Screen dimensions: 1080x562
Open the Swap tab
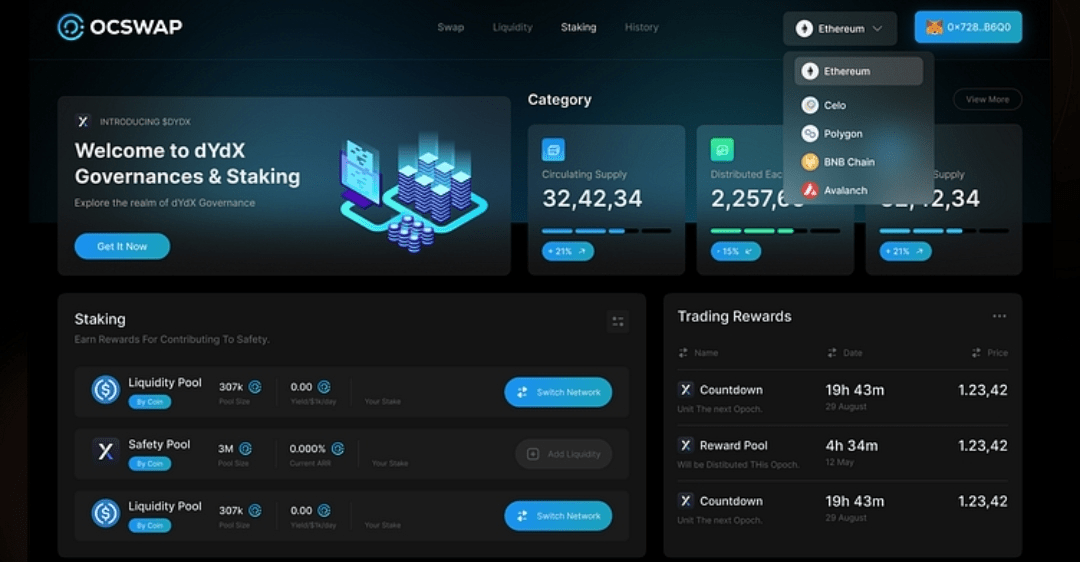point(450,28)
